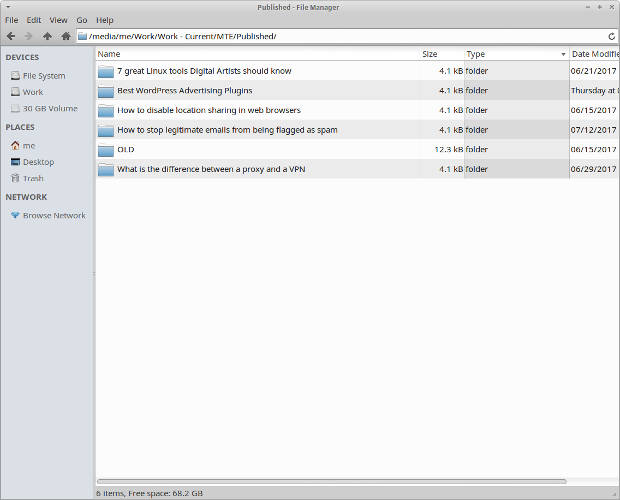Screen dimensions: 620x500
Task: Click the NETWORK section heading
Action: (26, 197)
